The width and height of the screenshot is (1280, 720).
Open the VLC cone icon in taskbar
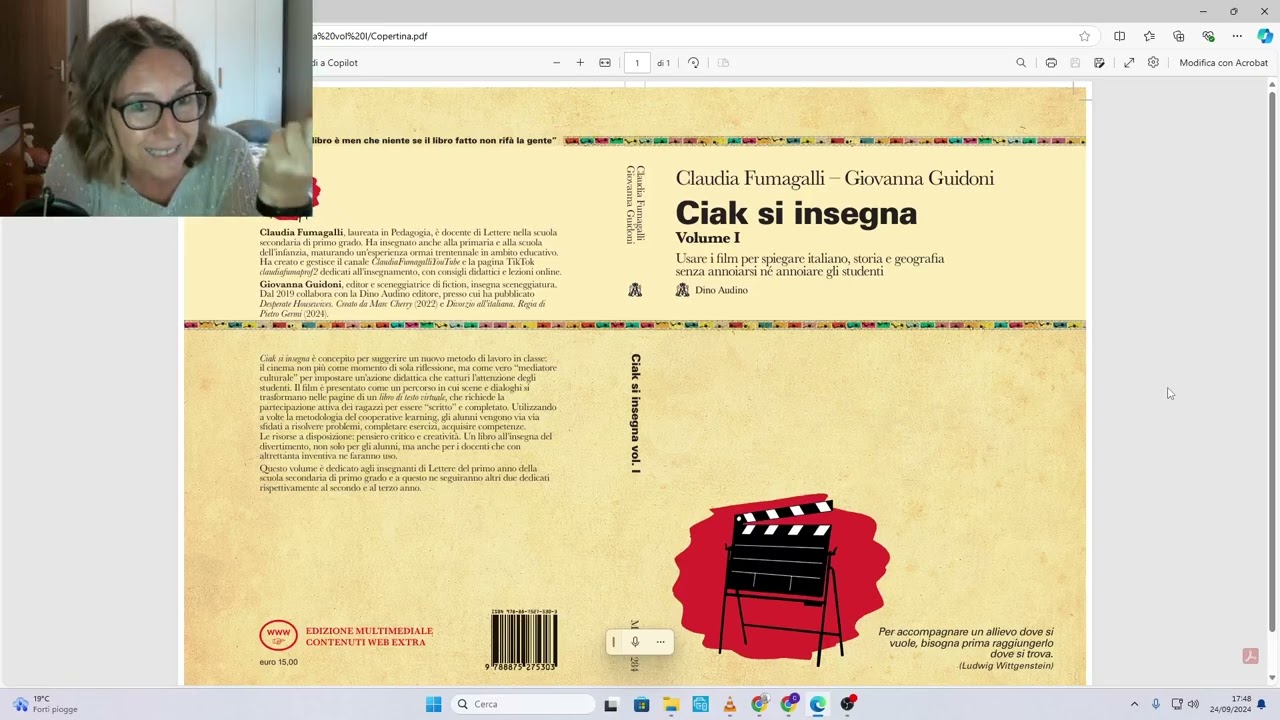pyautogui.click(x=730, y=704)
